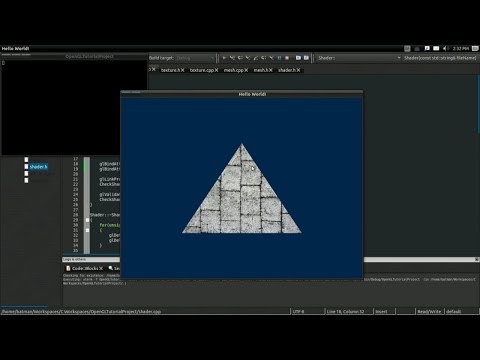Click the Hello World! render window title bar

[x=242, y=94]
